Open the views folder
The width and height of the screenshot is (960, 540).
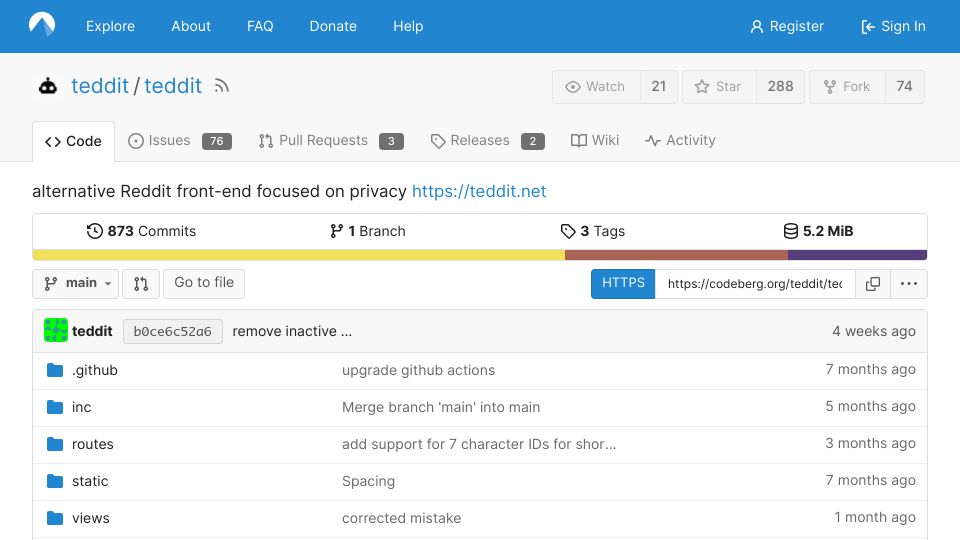coord(91,518)
